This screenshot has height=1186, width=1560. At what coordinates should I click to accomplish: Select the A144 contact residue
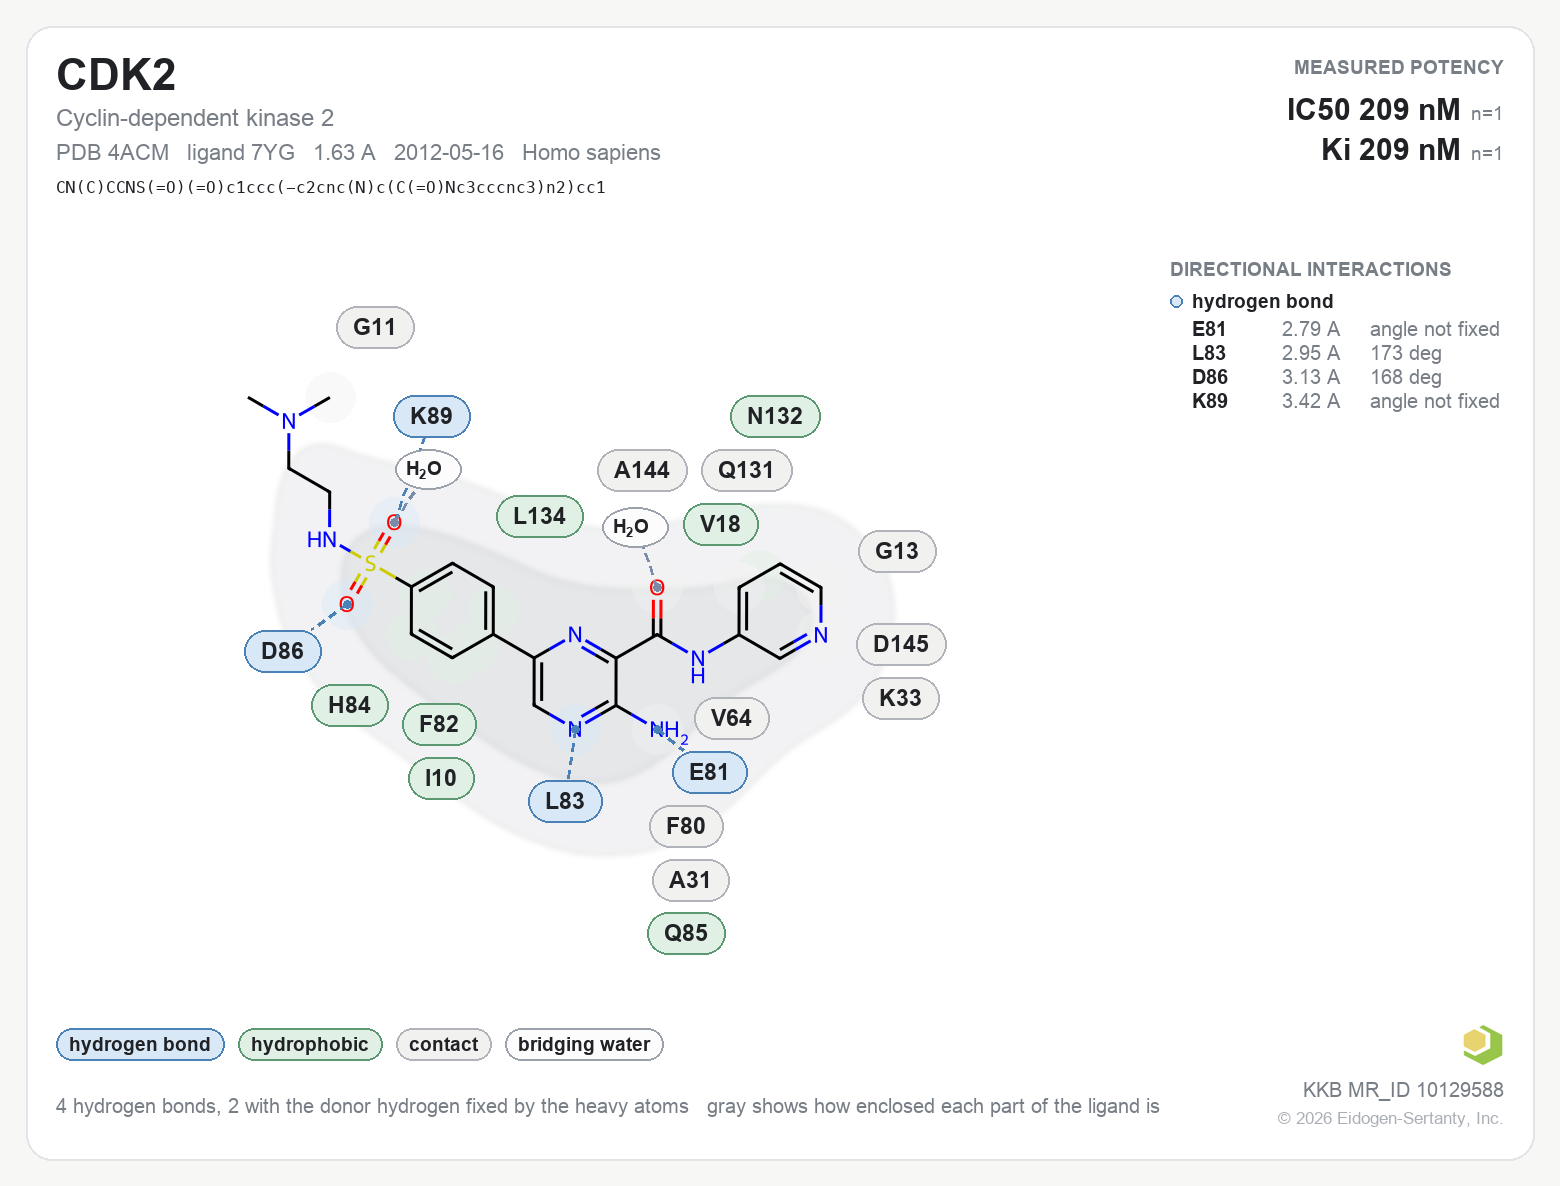[642, 470]
